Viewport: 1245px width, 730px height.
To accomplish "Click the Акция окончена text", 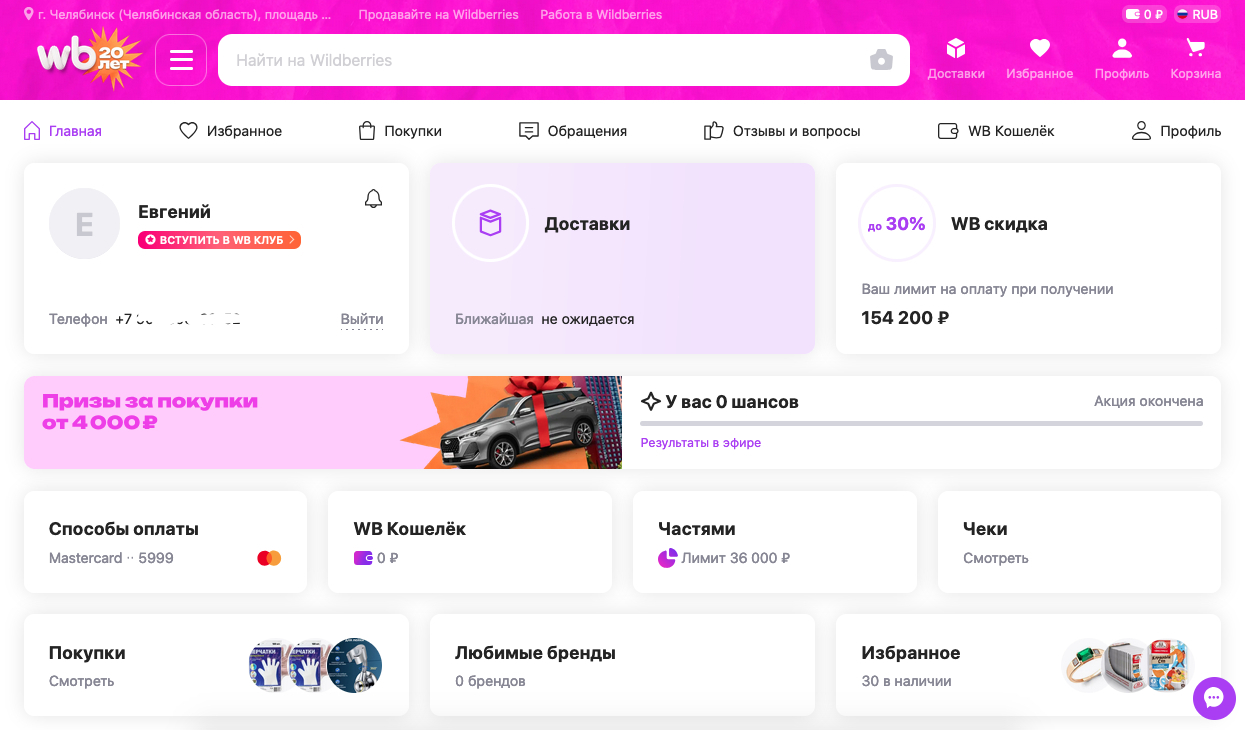I will point(1148,401).
